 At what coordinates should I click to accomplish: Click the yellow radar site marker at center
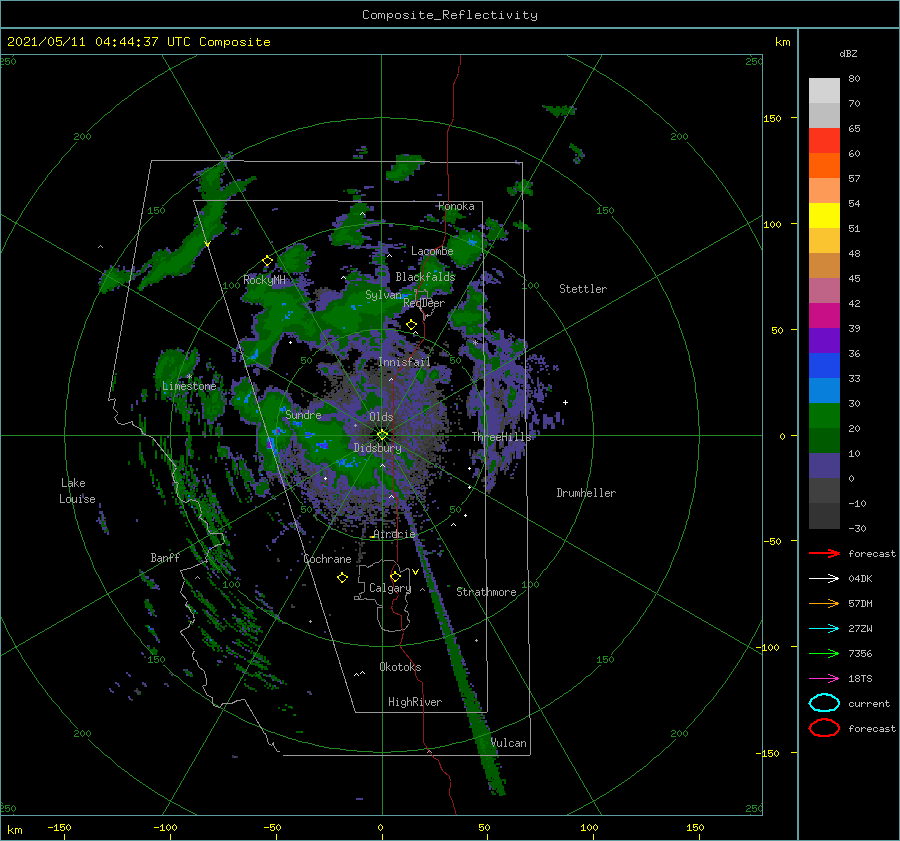coord(382,435)
